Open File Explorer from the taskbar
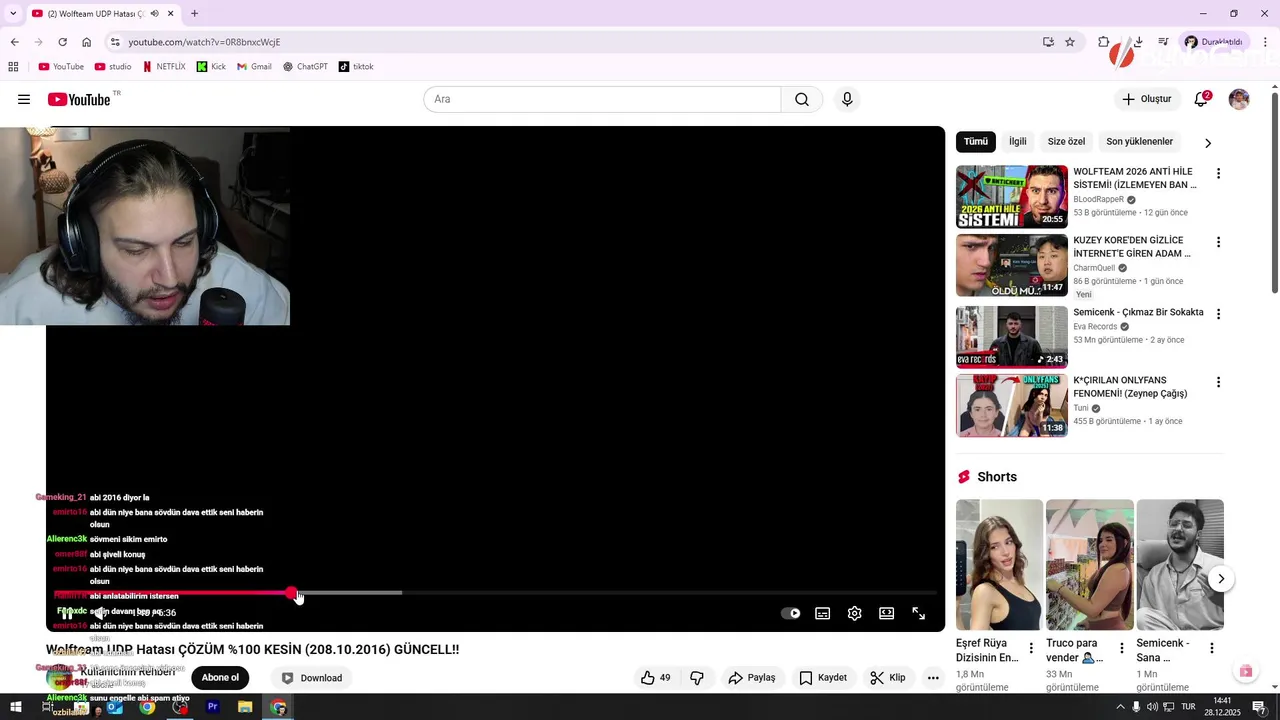This screenshot has width=1280, height=720. tap(245, 707)
